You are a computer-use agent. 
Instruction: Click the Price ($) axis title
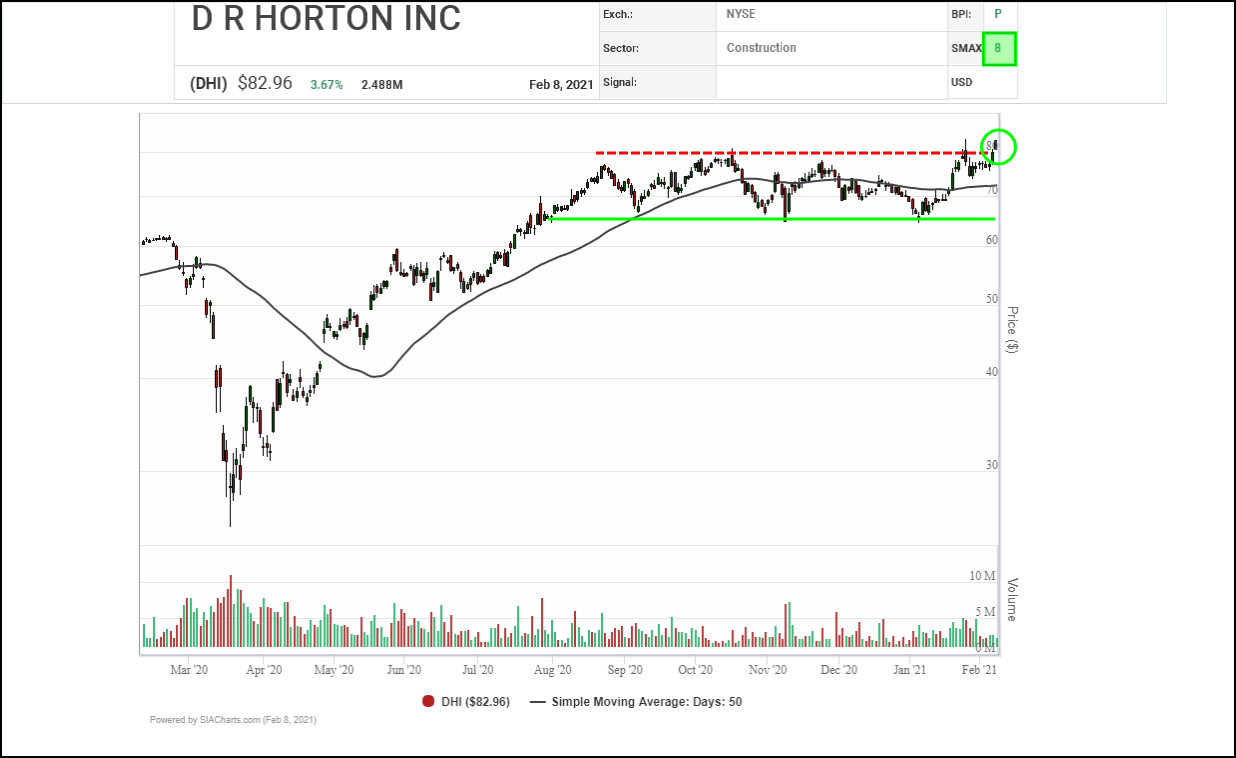tap(1012, 330)
